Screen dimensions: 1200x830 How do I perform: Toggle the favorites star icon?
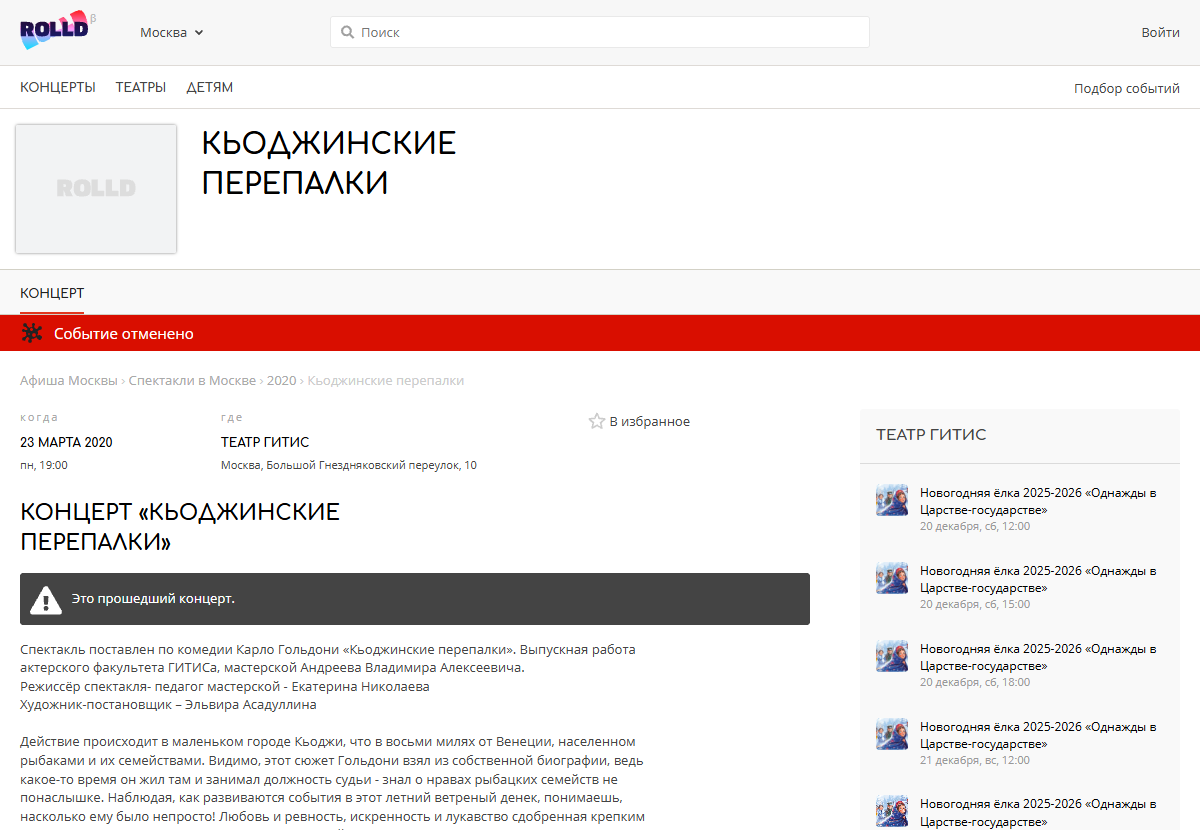click(x=597, y=421)
